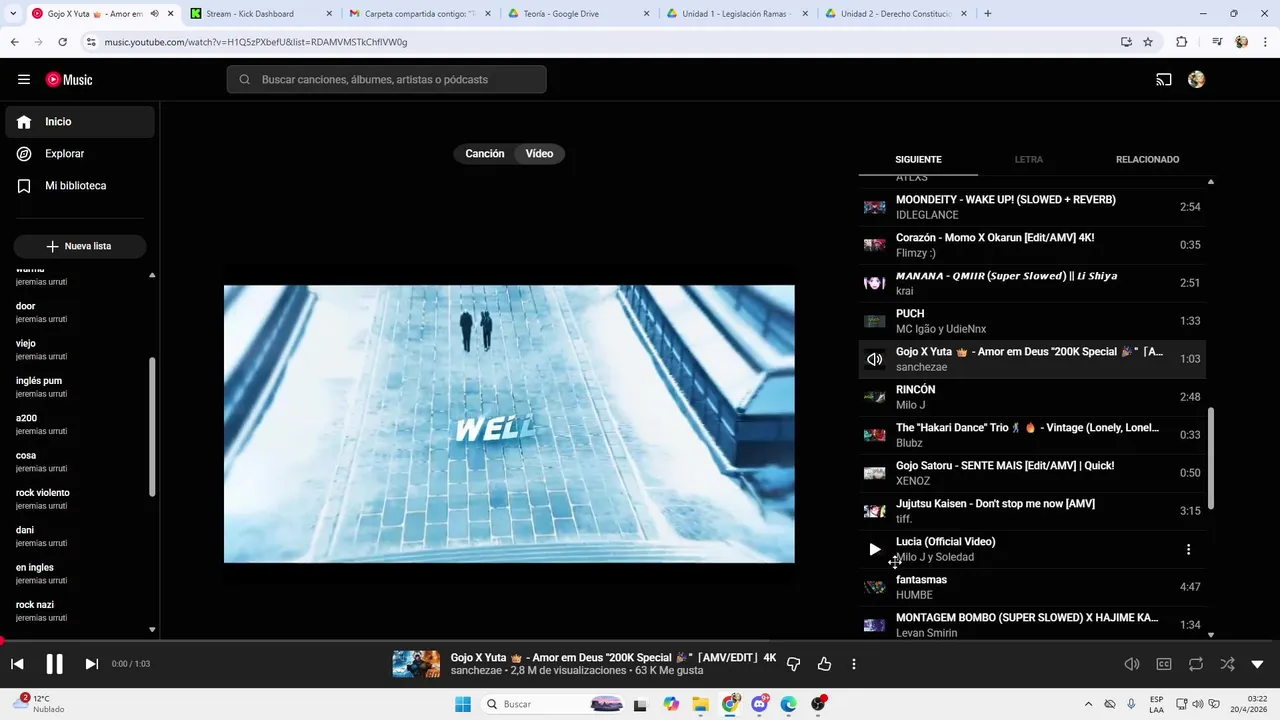Click the search songs input field
Viewport: 1280px width, 720px height.
tap(386, 80)
